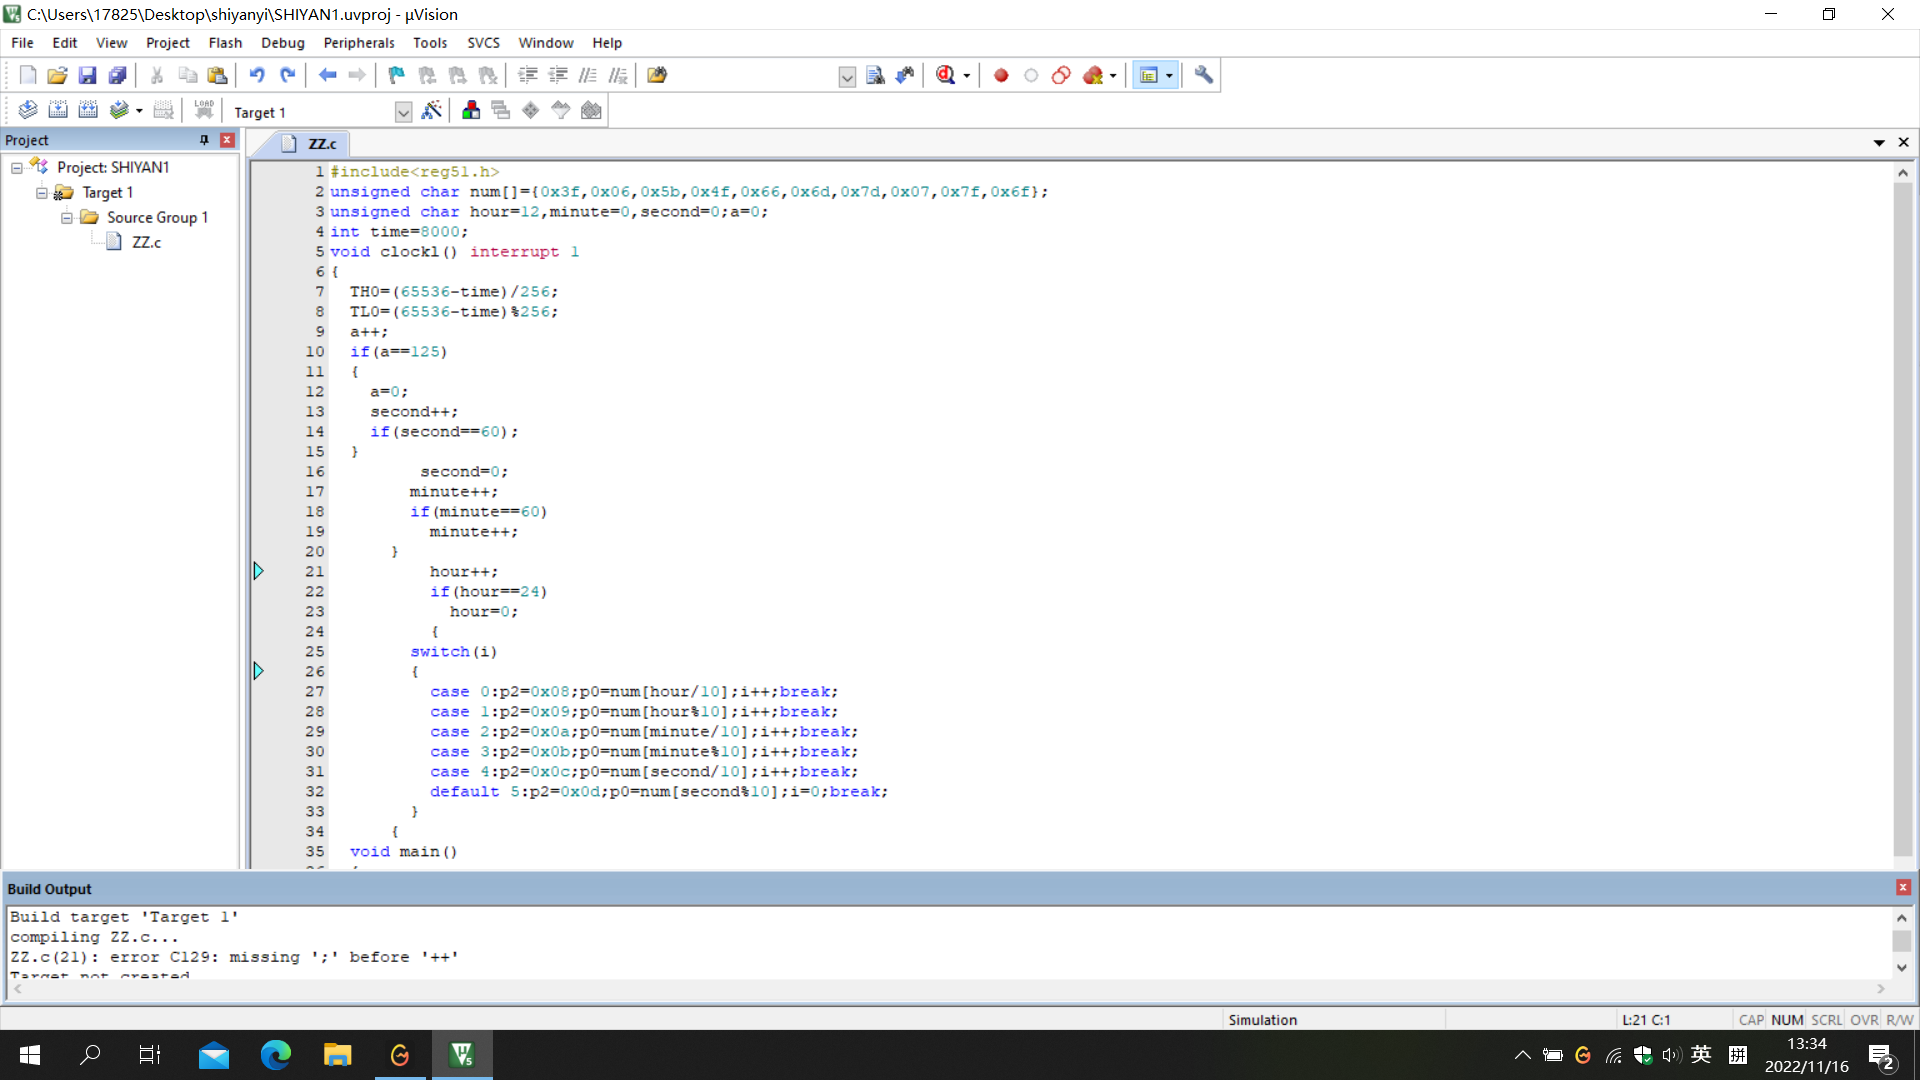Open the Flash menu
The width and height of the screenshot is (1920, 1080).
225,43
